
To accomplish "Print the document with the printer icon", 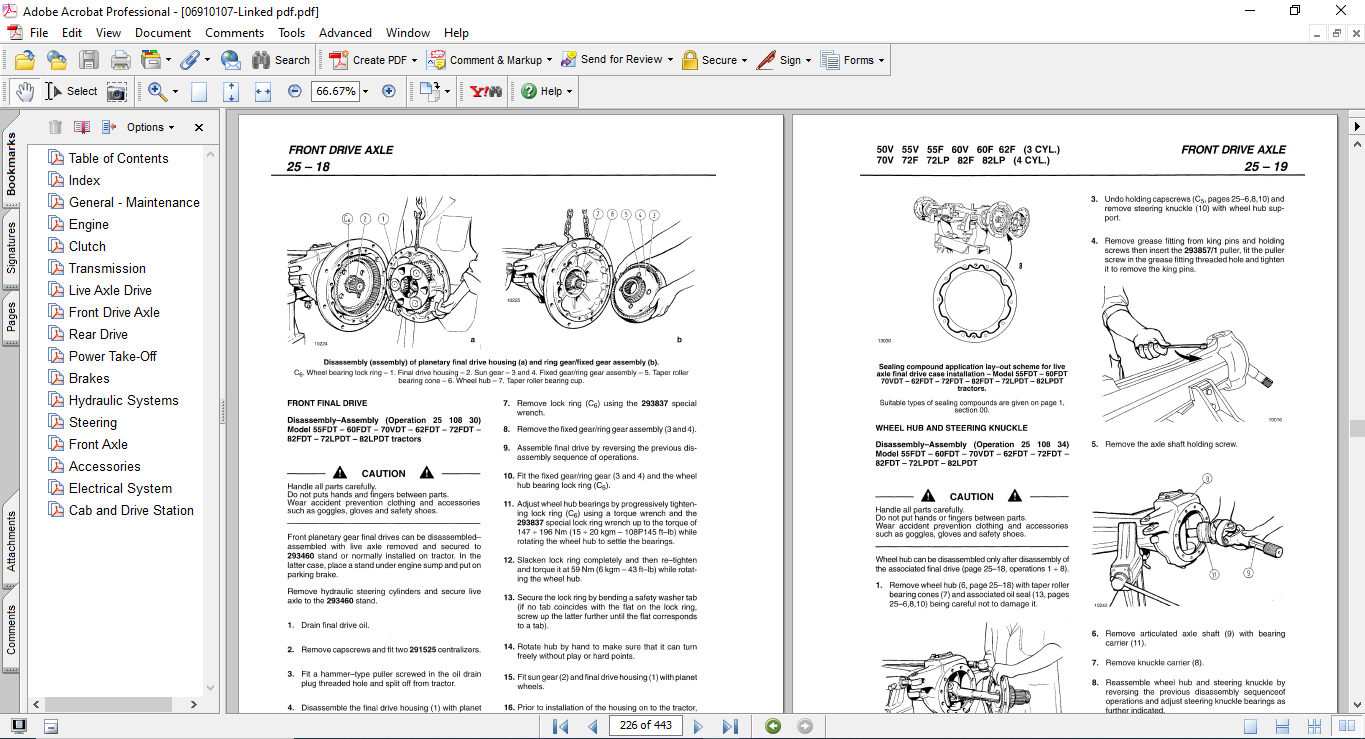I will [x=121, y=60].
